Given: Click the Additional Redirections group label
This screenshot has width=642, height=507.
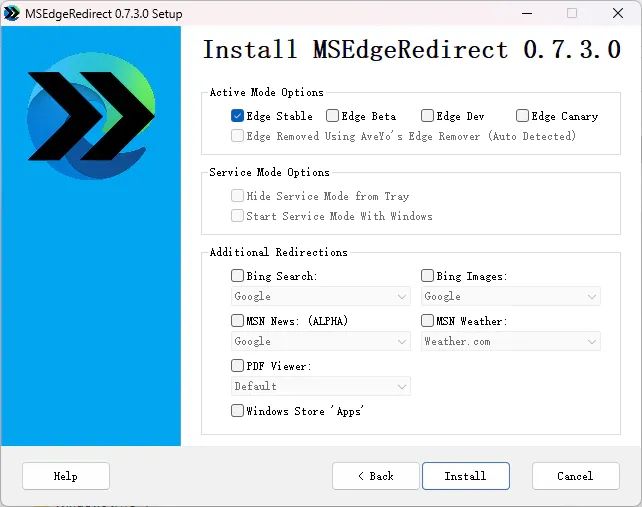Looking at the screenshot, I should [x=278, y=252].
